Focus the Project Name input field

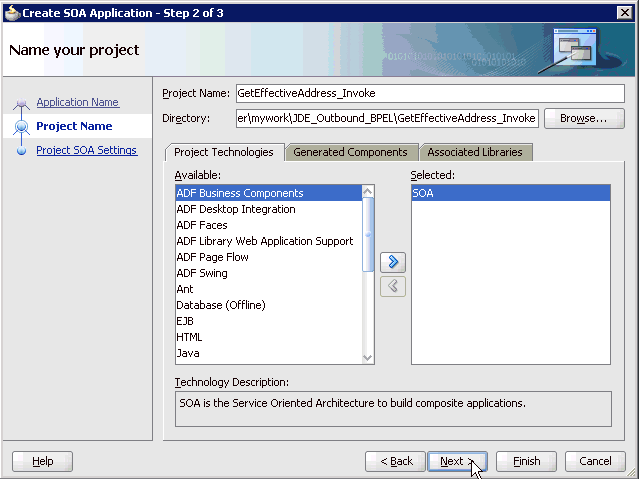430,93
